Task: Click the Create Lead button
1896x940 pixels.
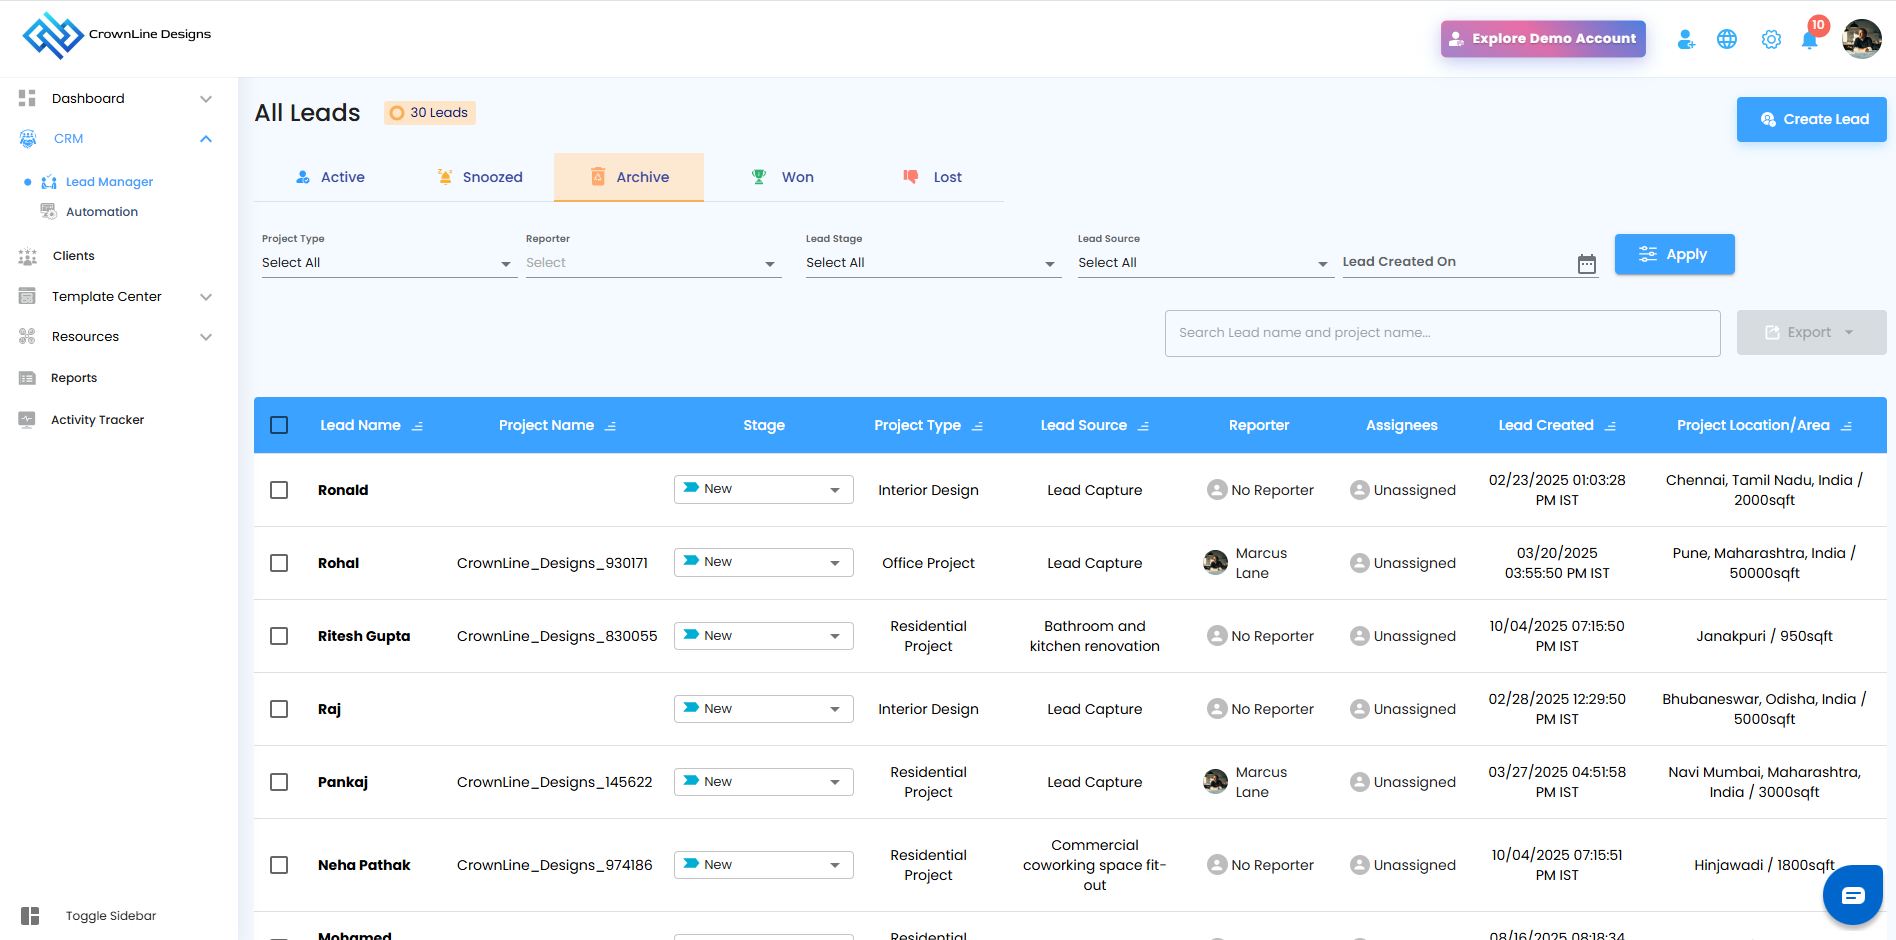Action: click(1811, 119)
